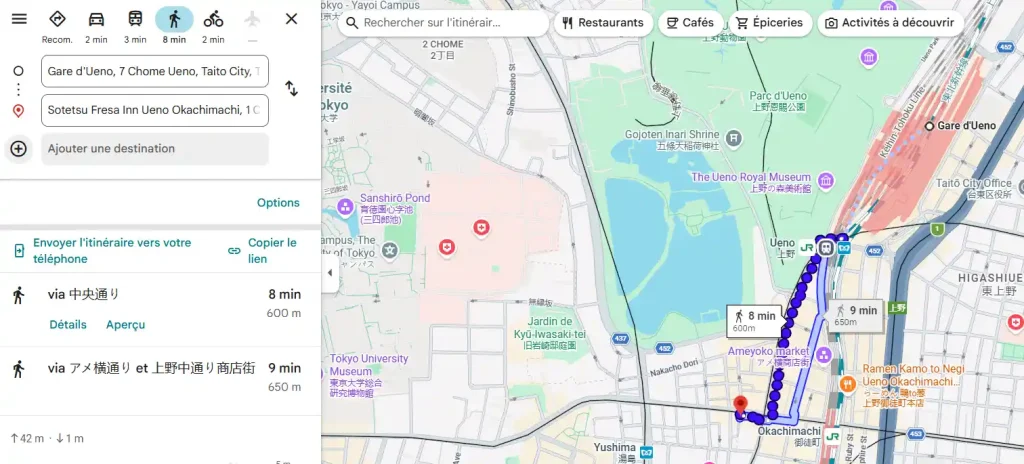The height and width of the screenshot is (464, 1024).
Task: Click the 8 min 600m route label on map
Action: 754,321
